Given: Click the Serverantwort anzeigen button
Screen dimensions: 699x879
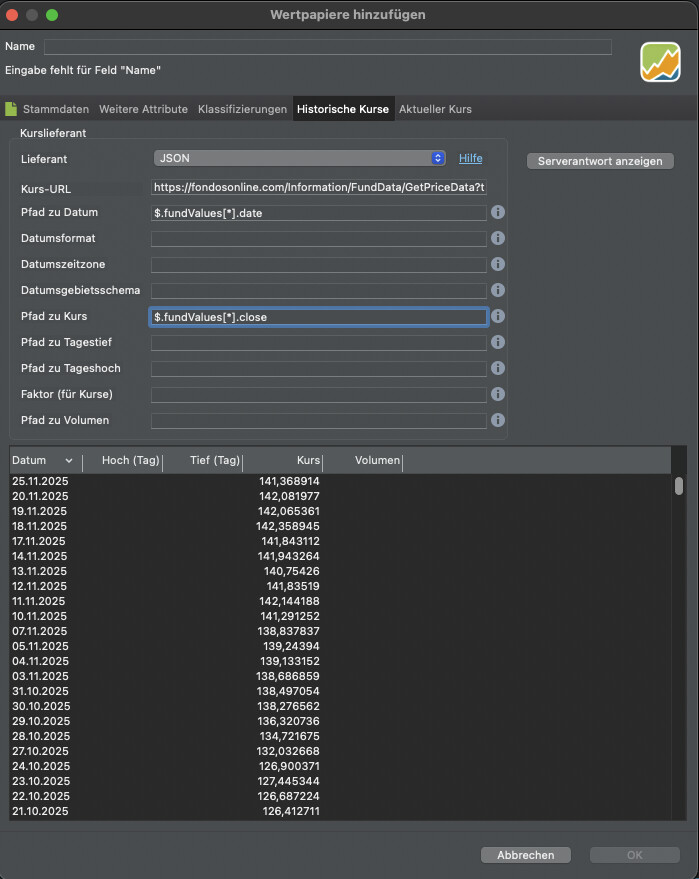Looking at the screenshot, I should click(x=600, y=161).
